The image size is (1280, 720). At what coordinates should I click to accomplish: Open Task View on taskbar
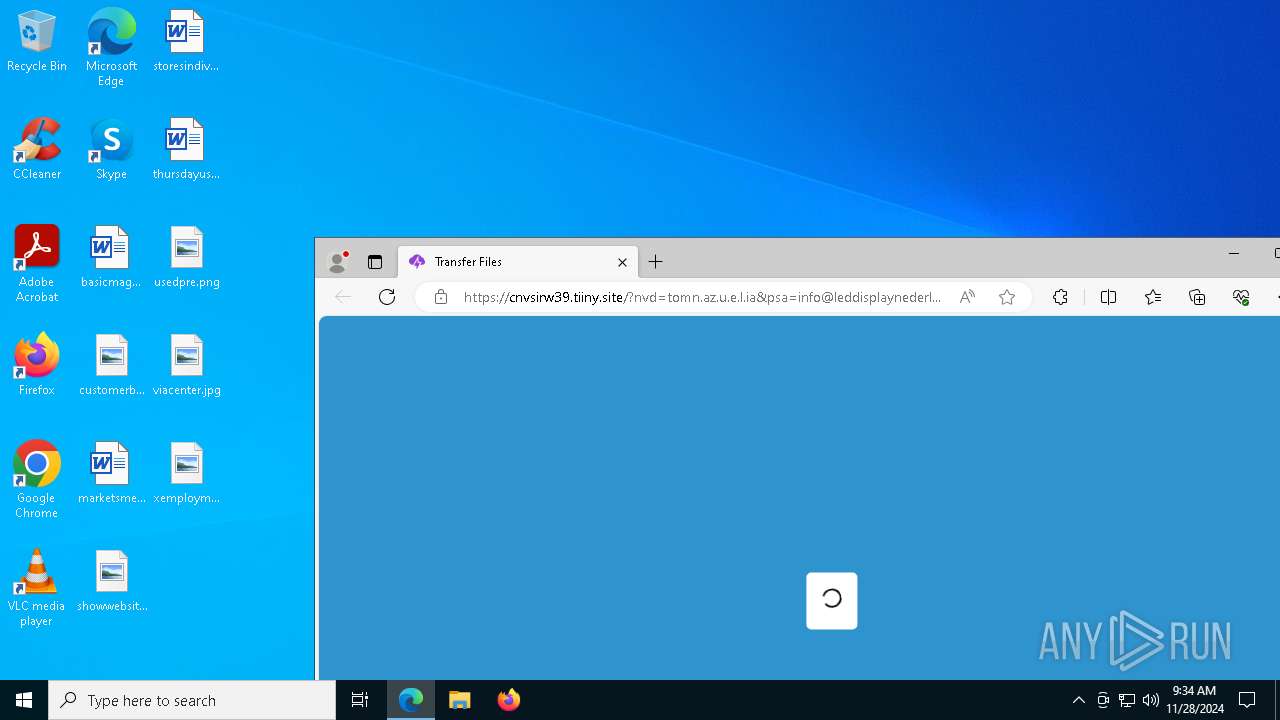pyautogui.click(x=360, y=700)
